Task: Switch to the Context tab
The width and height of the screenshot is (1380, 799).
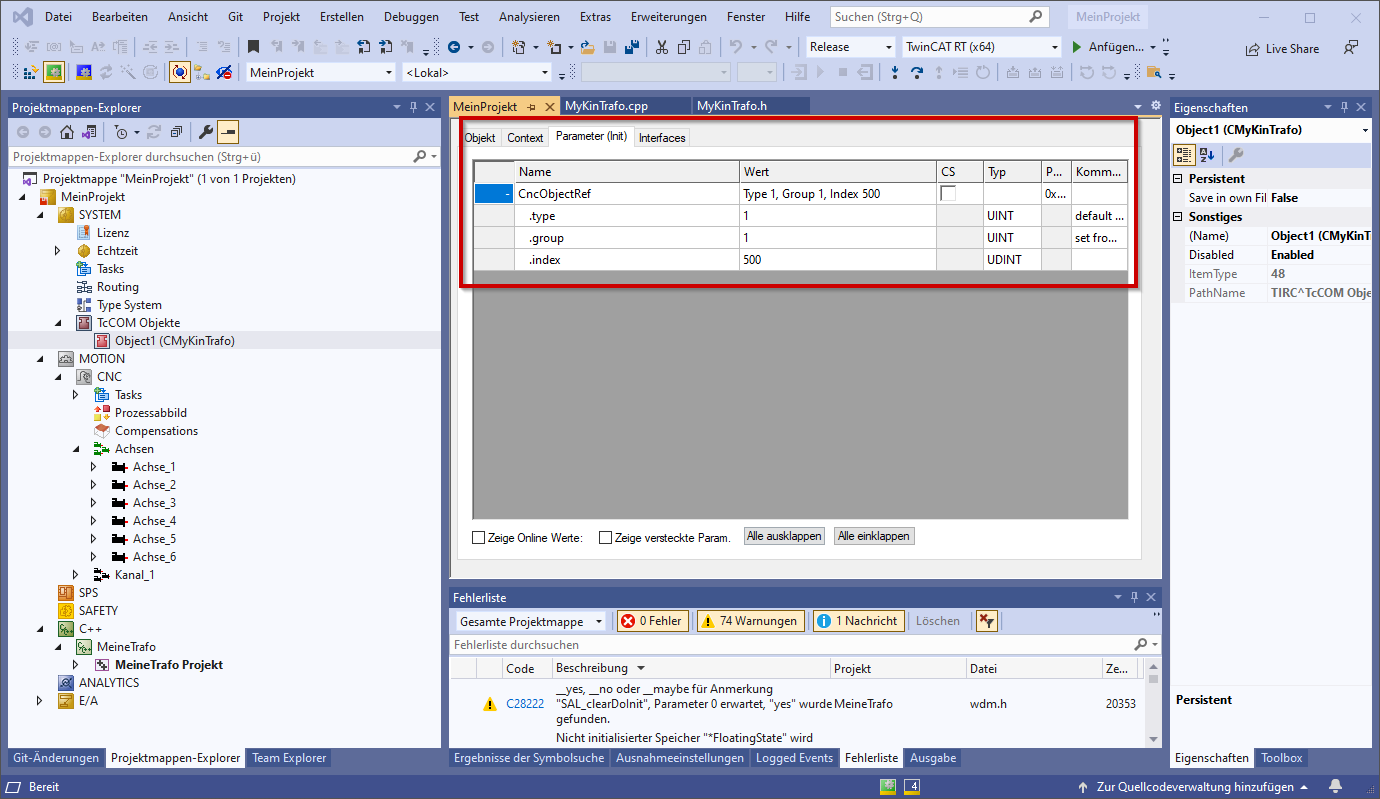Action: click(x=525, y=138)
